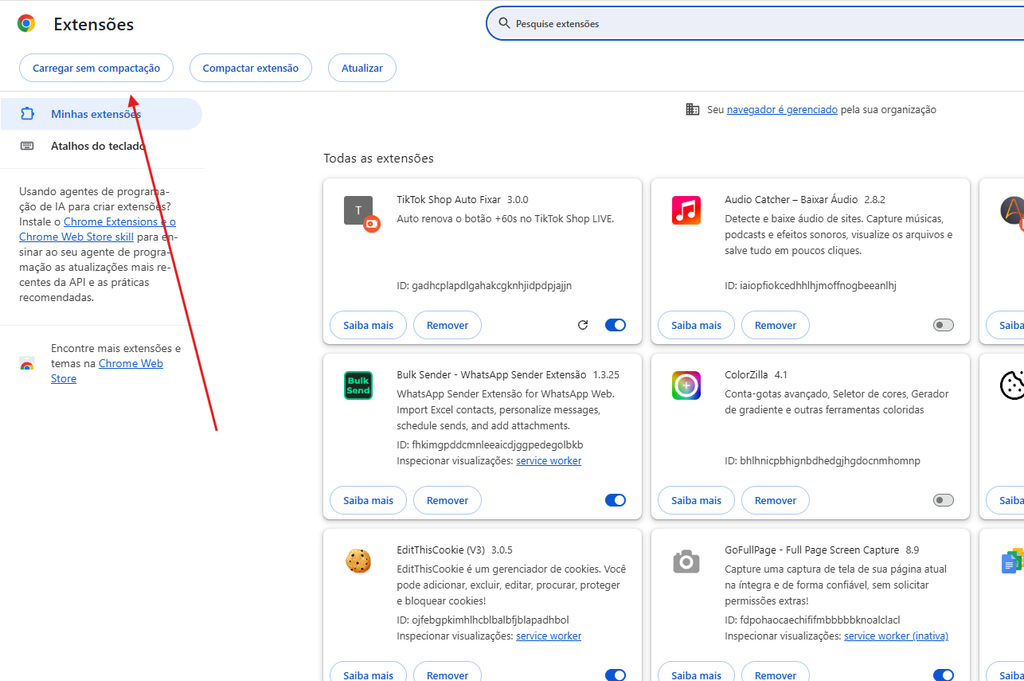Click ID gadhcplapdlgahakcgknhjidpdpjajjn text
This screenshot has height=681, width=1024.
(x=484, y=285)
